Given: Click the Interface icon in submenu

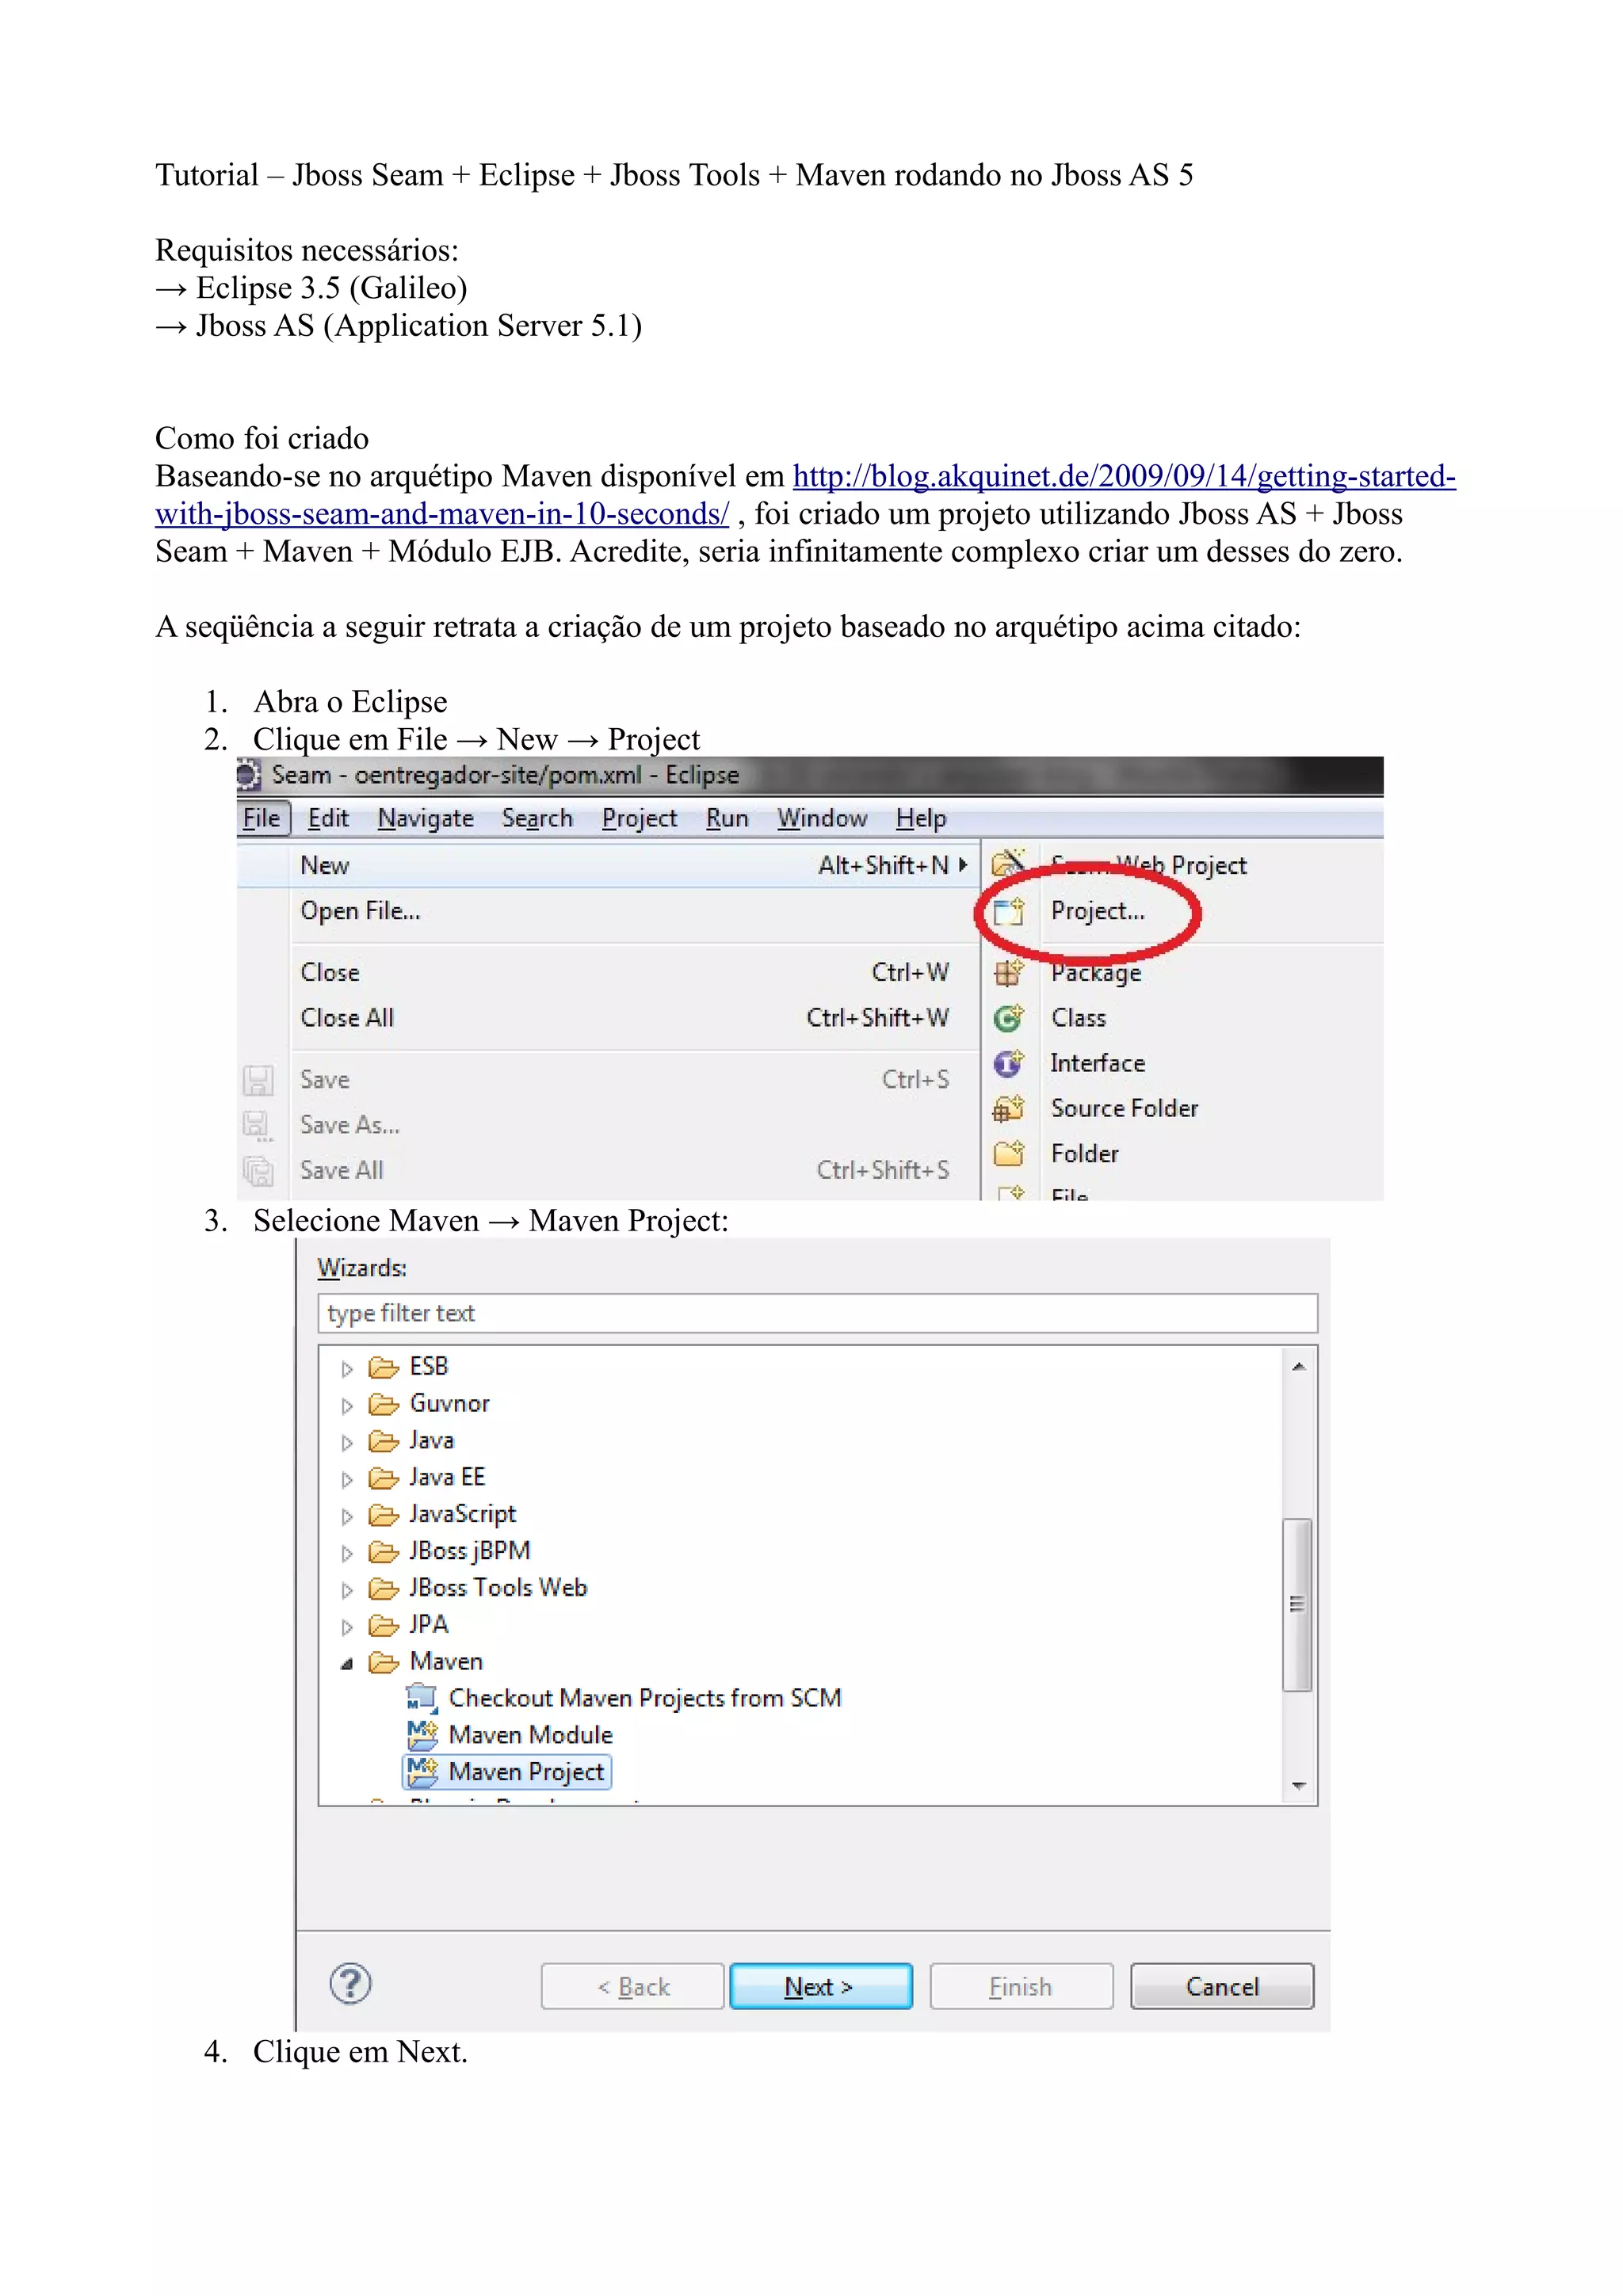Looking at the screenshot, I should pyautogui.click(x=1008, y=1063).
